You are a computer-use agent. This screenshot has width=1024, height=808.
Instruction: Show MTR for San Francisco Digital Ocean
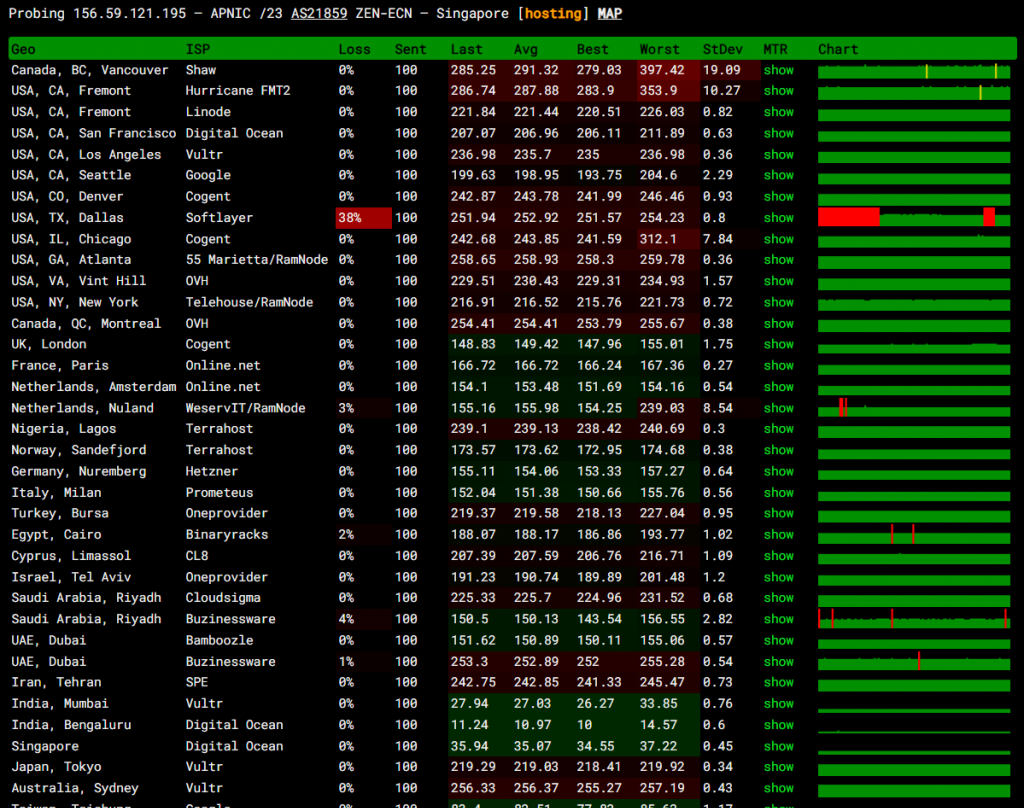(778, 133)
